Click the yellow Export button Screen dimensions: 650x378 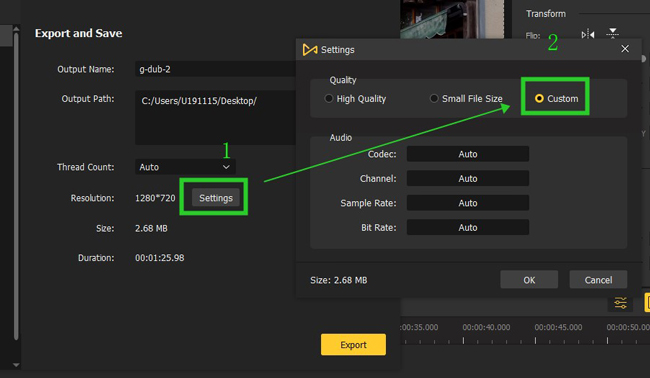tap(353, 344)
